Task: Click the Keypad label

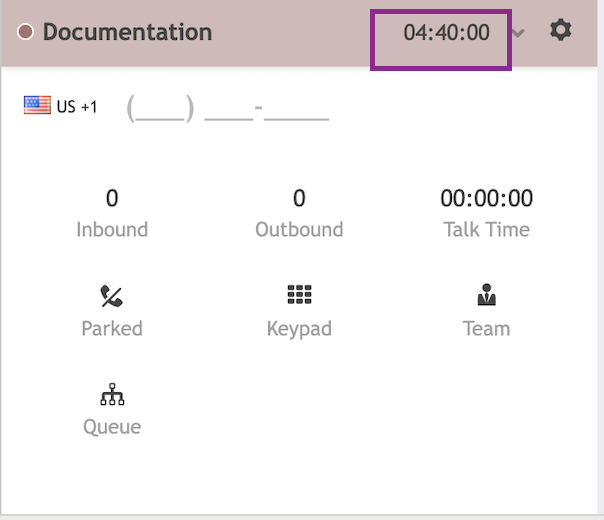Action: pyautogui.click(x=299, y=328)
